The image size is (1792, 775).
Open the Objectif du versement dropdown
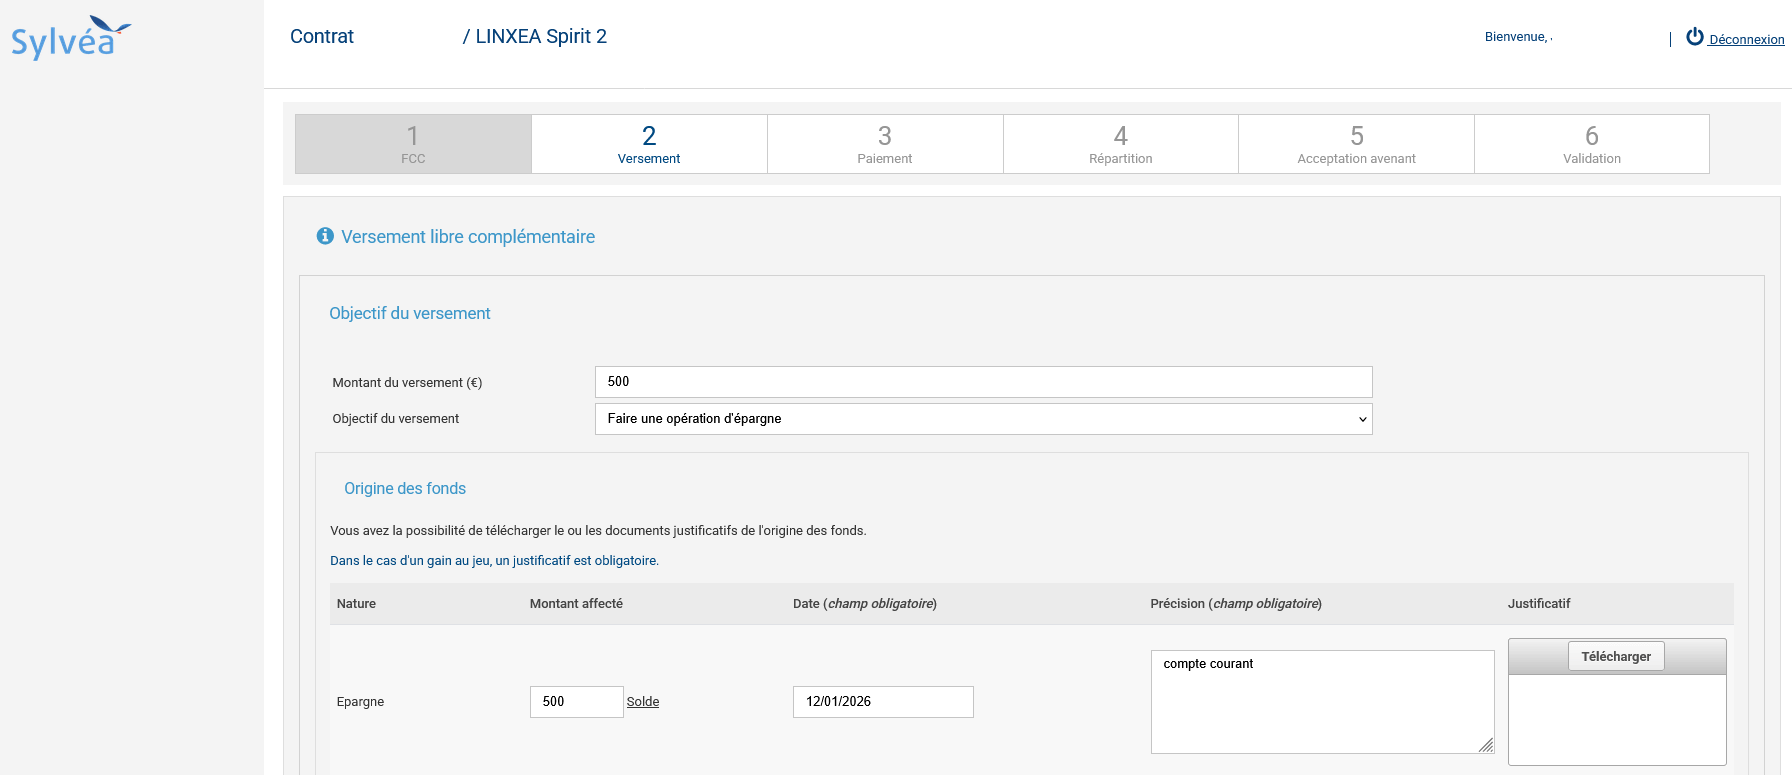point(983,419)
